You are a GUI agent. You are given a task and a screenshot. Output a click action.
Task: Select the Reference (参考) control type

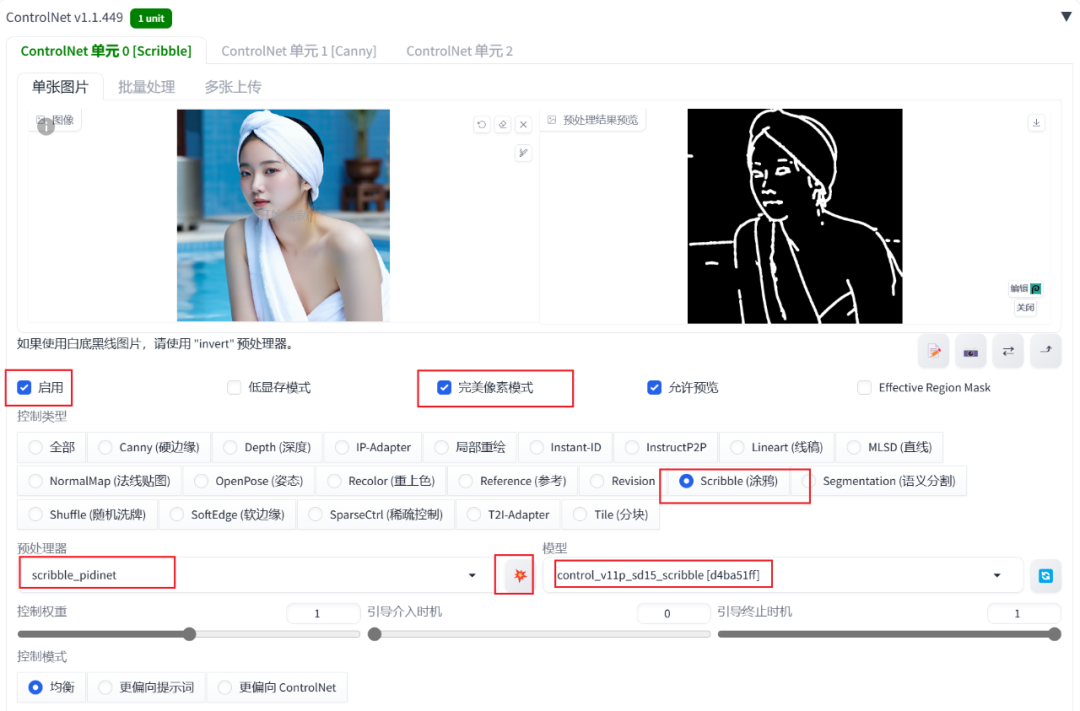(x=512, y=481)
